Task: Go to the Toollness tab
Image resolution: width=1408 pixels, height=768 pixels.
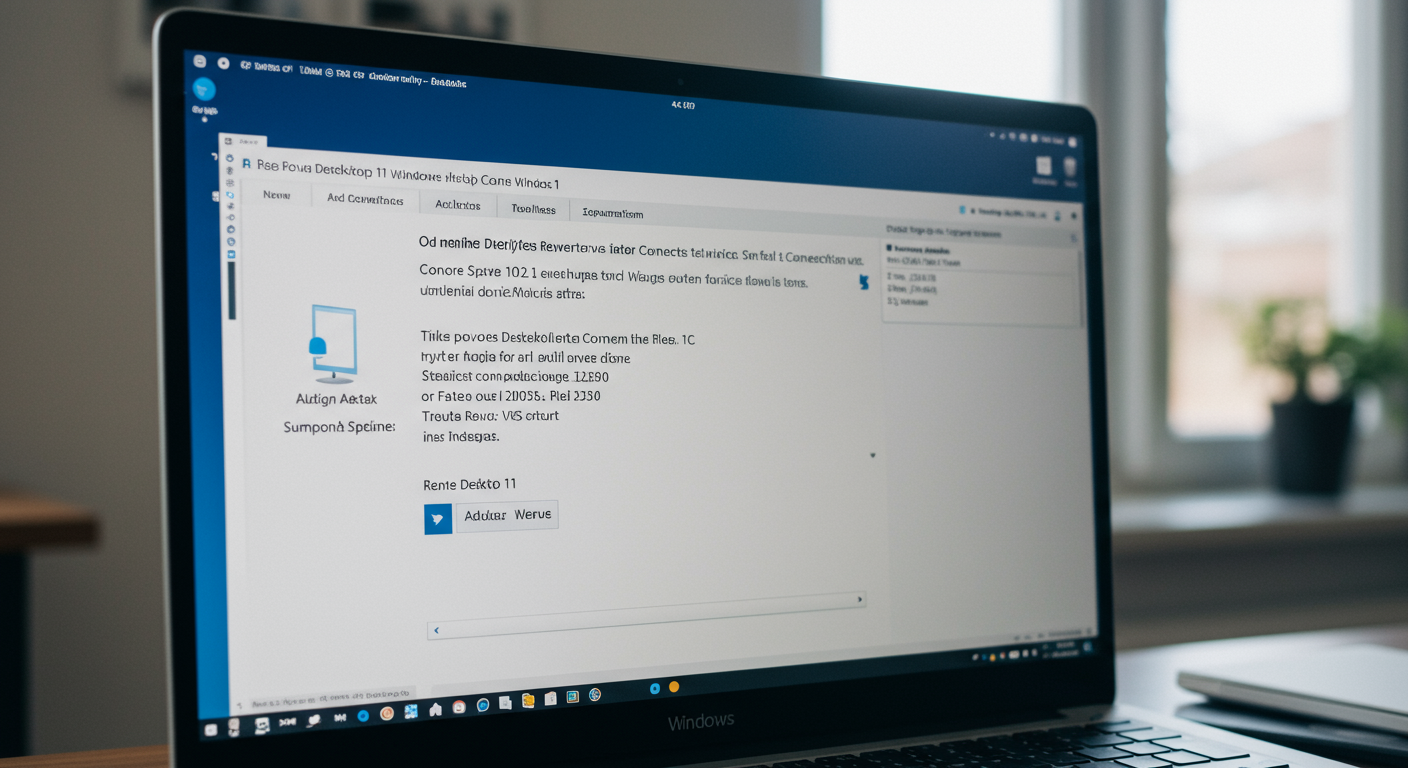Action: [x=533, y=209]
